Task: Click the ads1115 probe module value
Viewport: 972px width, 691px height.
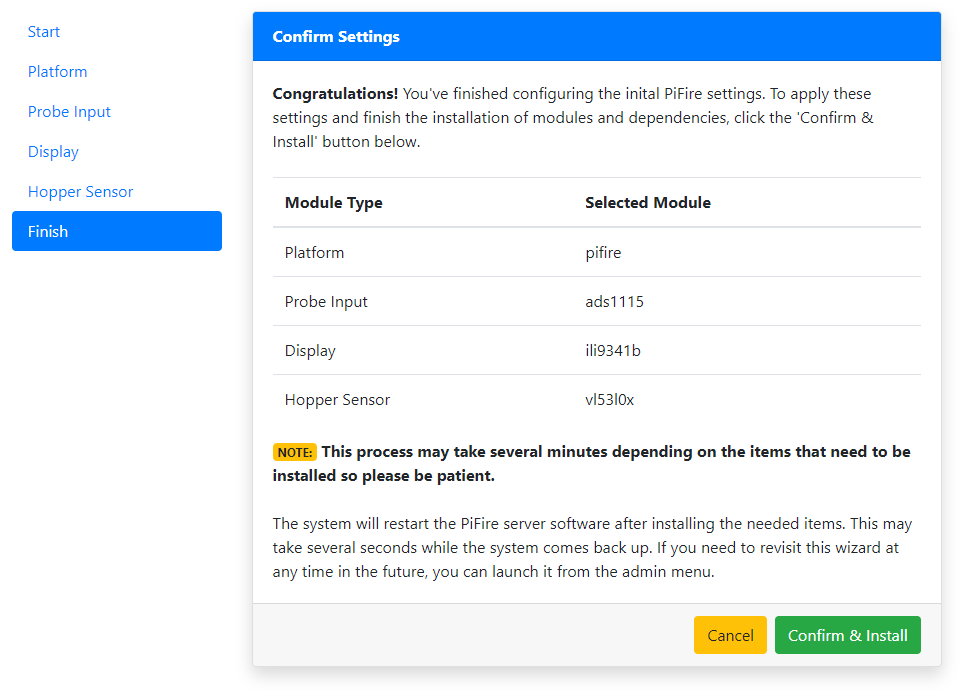Action: pos(614,302)
